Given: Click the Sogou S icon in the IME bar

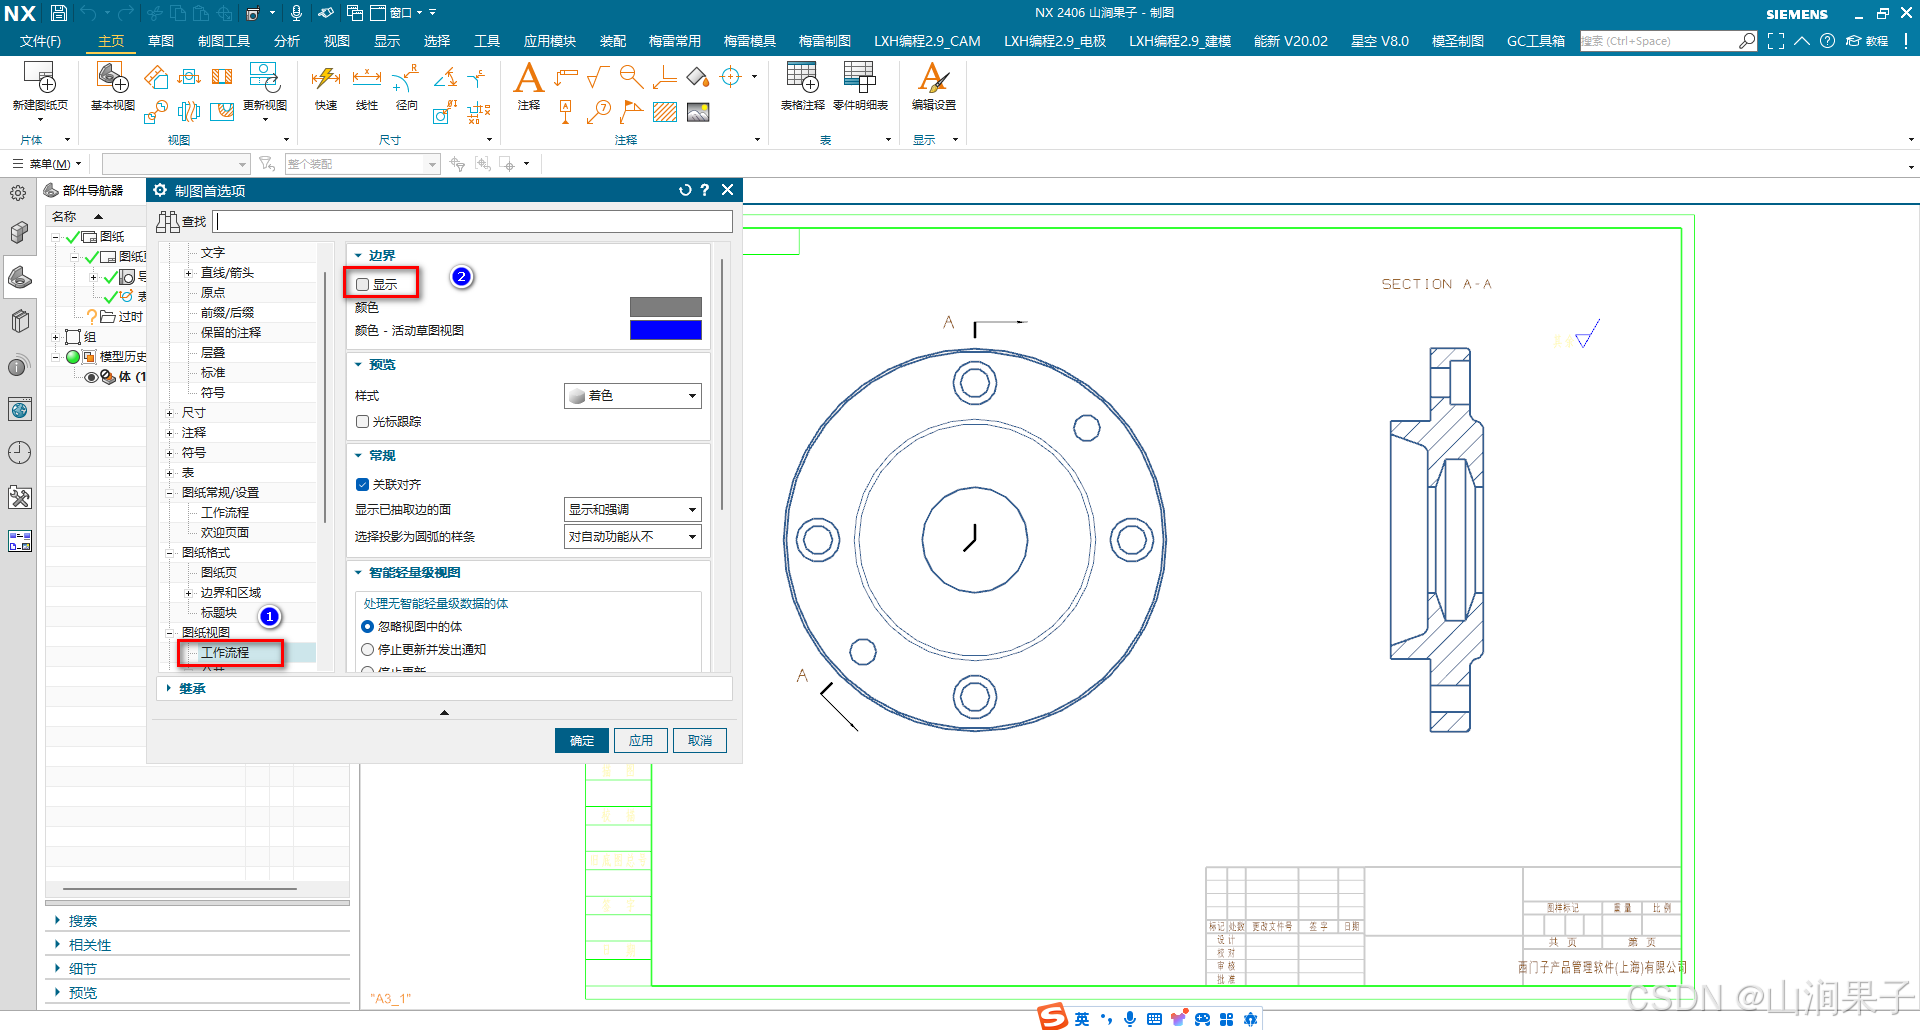Looking at the screenshot, I should 1052,1017.
